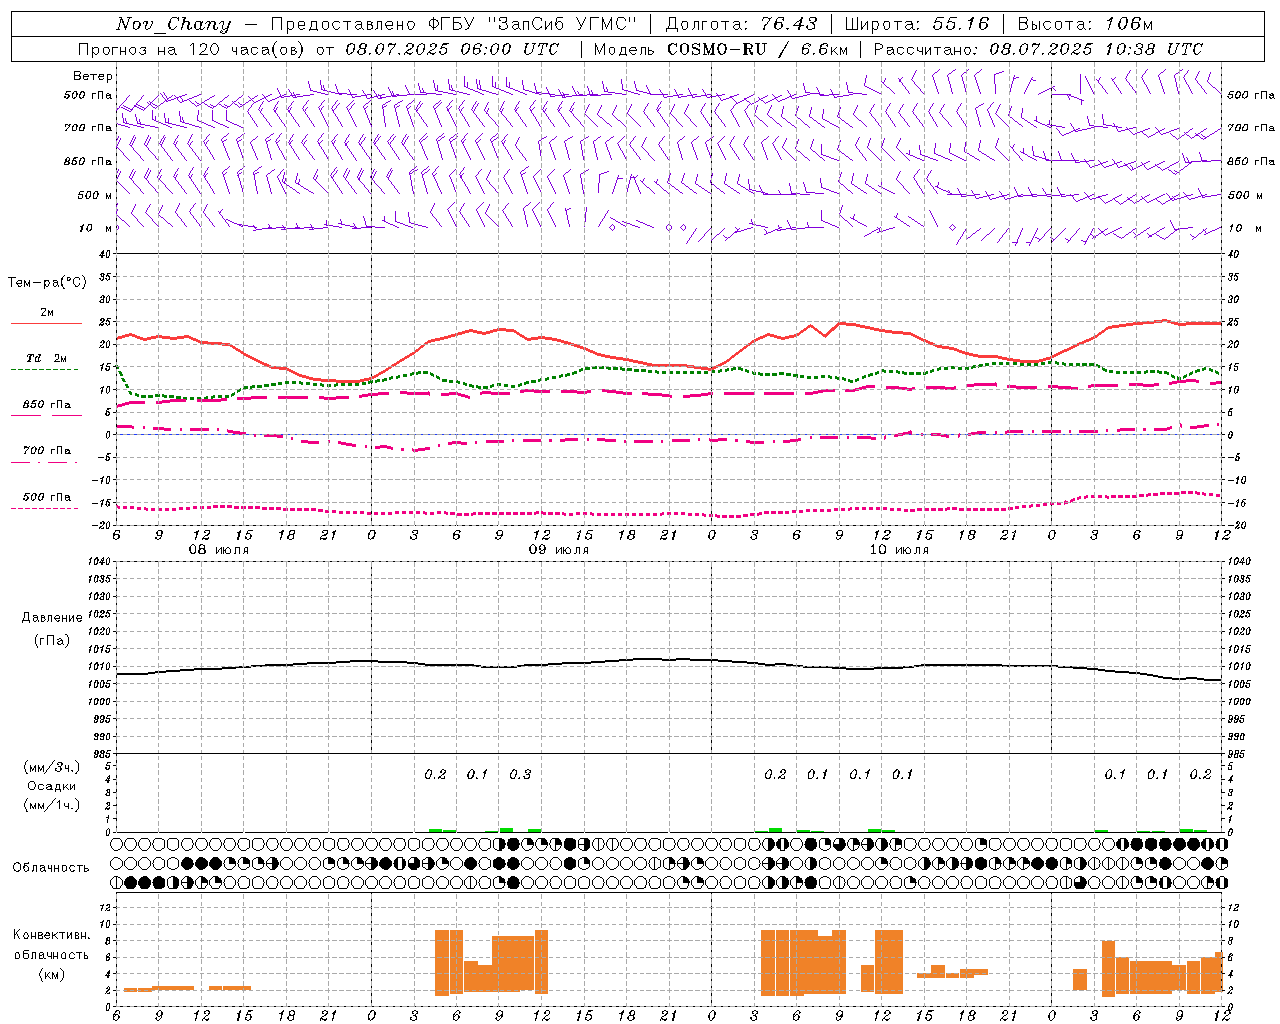Click the station name Nov_Chany in the header

click(x=174, y=24)
